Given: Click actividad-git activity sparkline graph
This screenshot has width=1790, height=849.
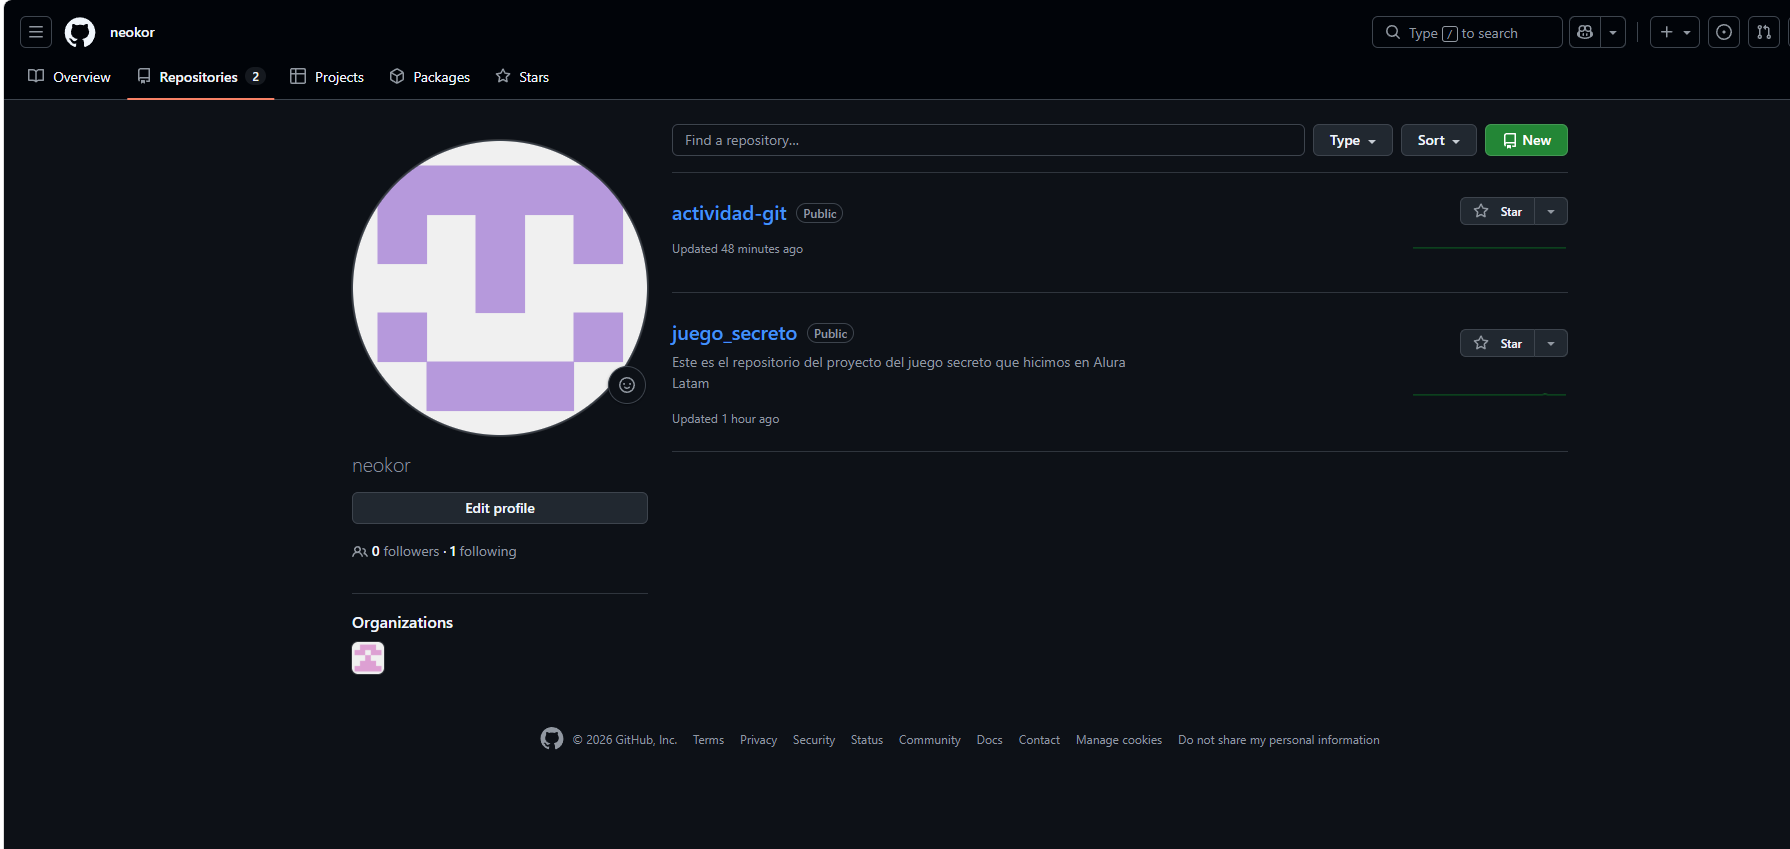Looking at the screenshot, I should (1489, 247).
